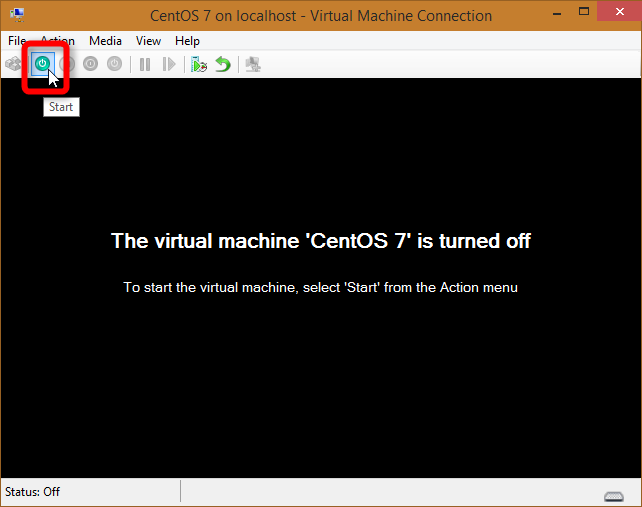Viewport: 642px width, 507px height.
Task: Click the Shut Down toolbar icon
Action: coord(90,64)
